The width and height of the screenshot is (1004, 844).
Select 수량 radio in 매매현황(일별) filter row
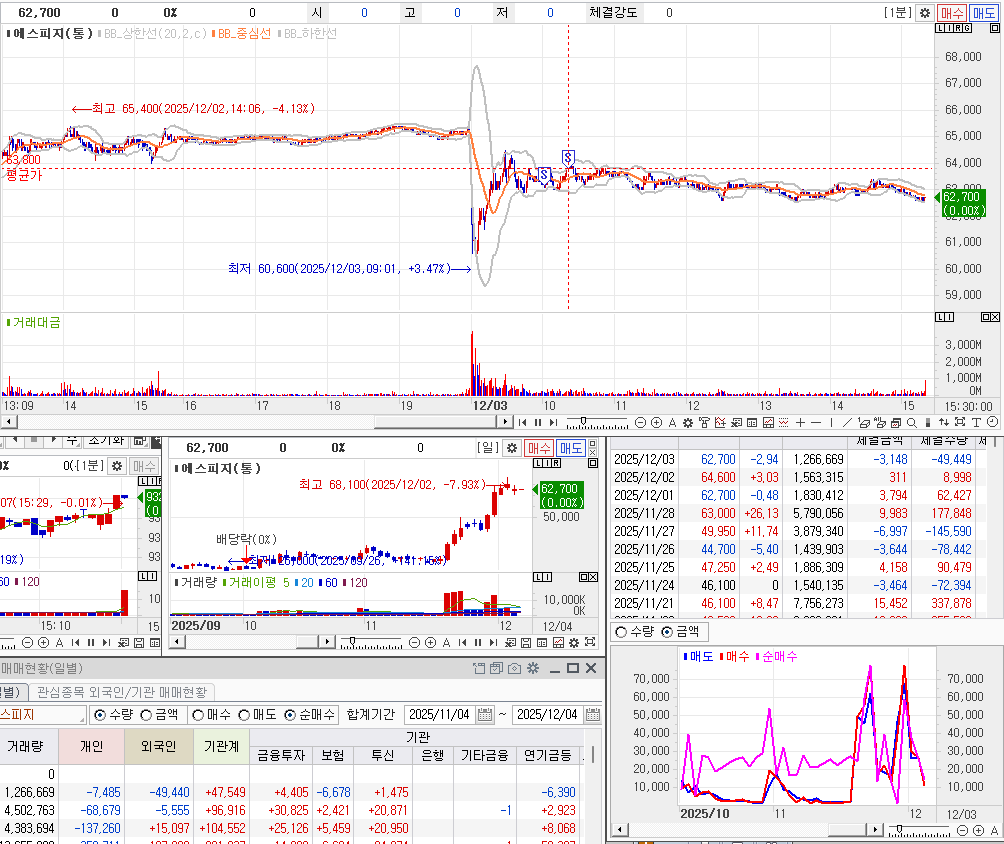pyautogui.click(x=100, y=715)
